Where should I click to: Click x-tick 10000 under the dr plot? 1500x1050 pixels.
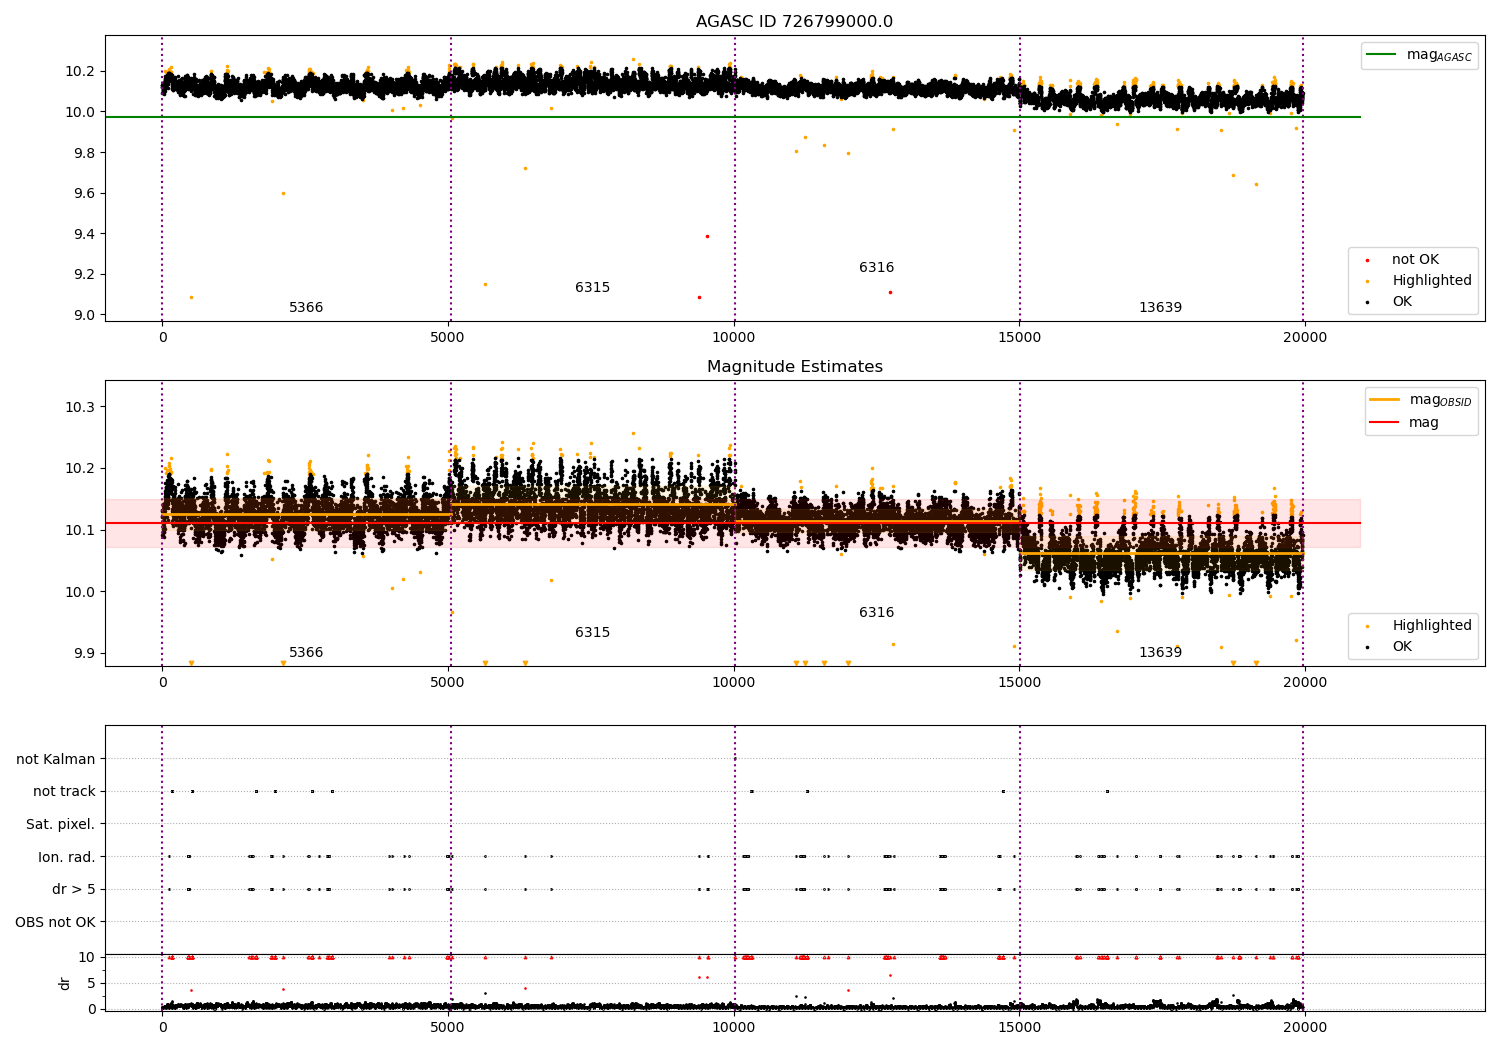pyautogui.click(x=734, y=1027)
